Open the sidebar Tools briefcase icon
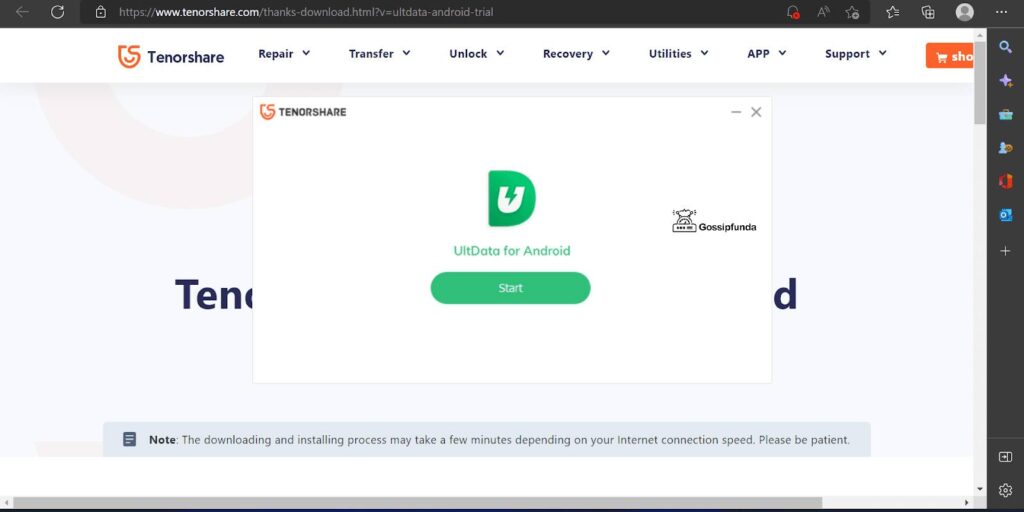This screenshot has width=1024, height=512. tap(1006, 114)
